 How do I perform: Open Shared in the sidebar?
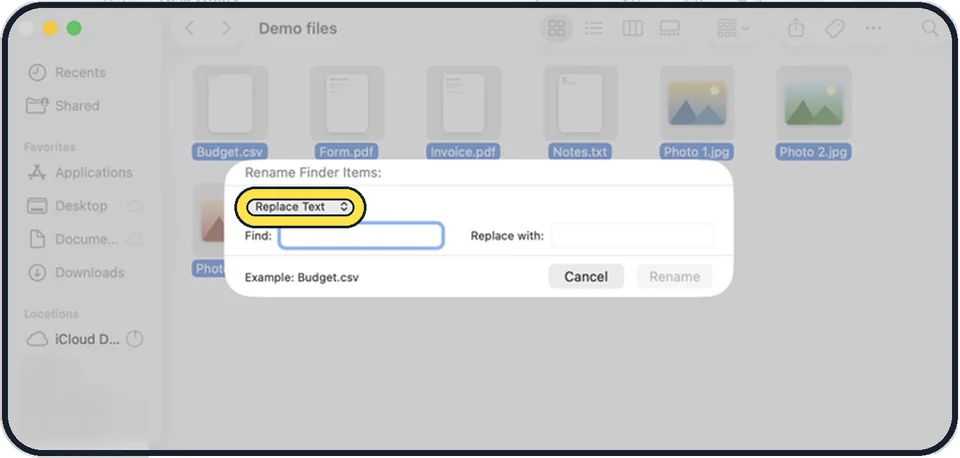point(64,105)
